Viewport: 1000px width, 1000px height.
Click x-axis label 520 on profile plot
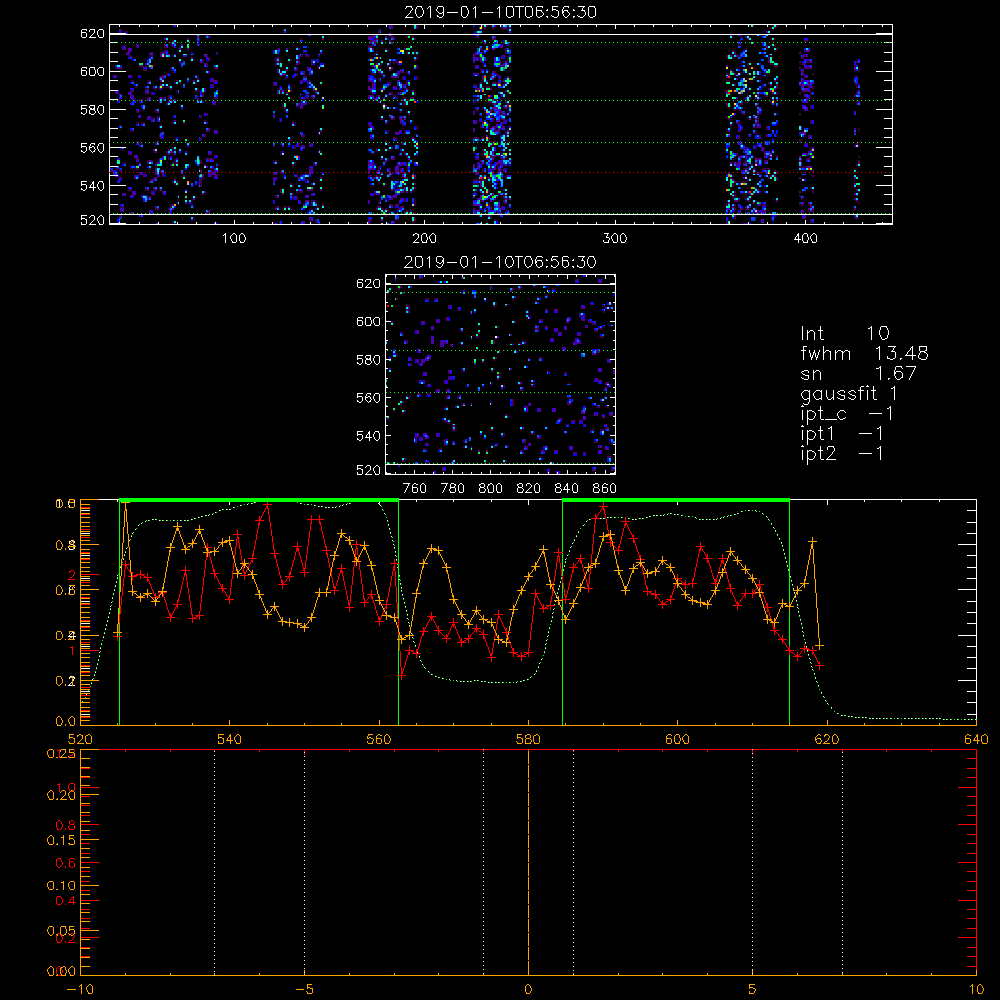tap(80, 739)
